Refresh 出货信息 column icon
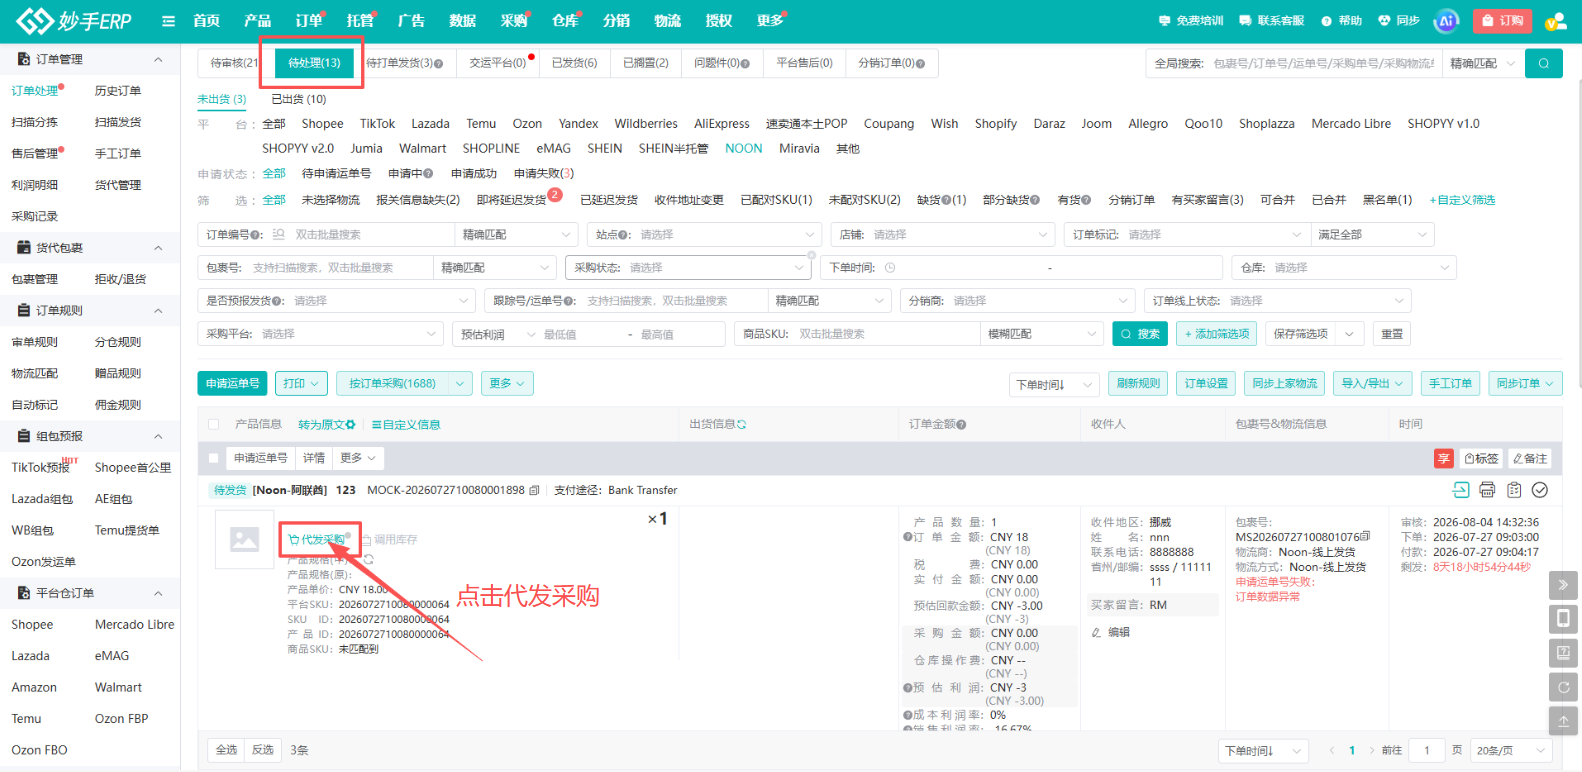Viewport: 1582px width, 772px height. pyautogui.click(x=742, y=425)
